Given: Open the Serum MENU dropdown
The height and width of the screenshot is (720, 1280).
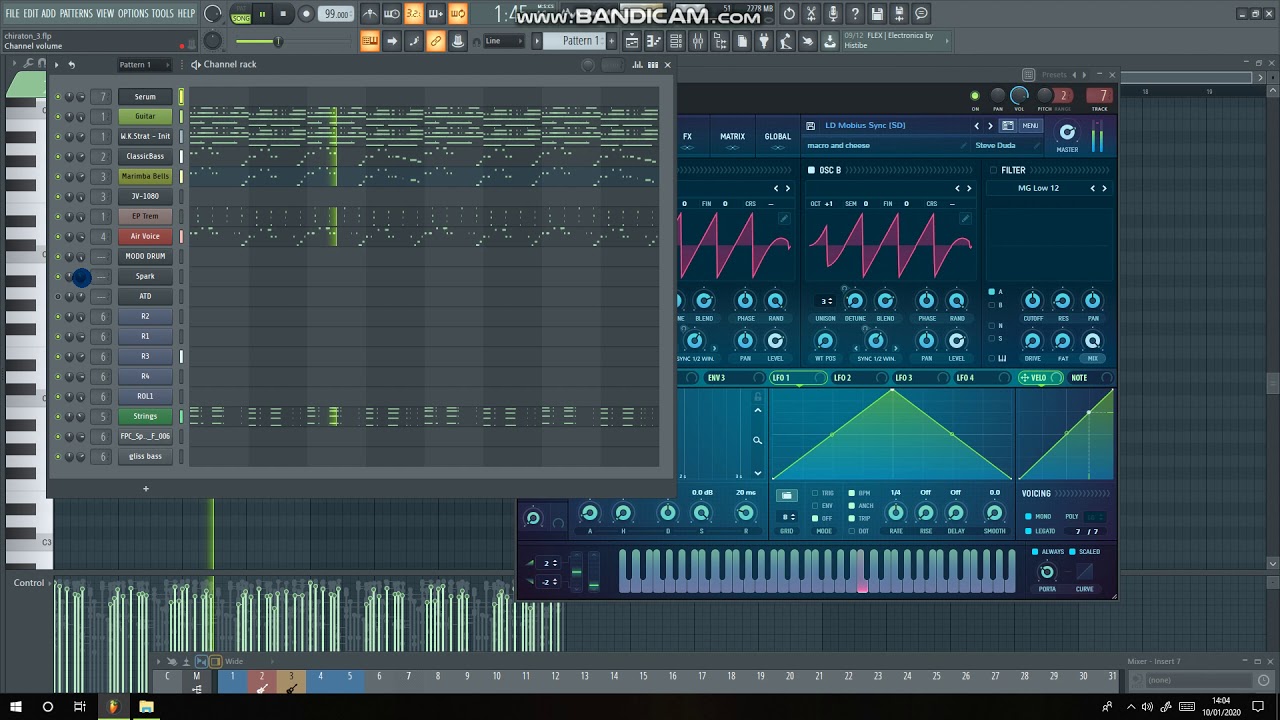Looking at the screenshot, I should pos(1030,126).
